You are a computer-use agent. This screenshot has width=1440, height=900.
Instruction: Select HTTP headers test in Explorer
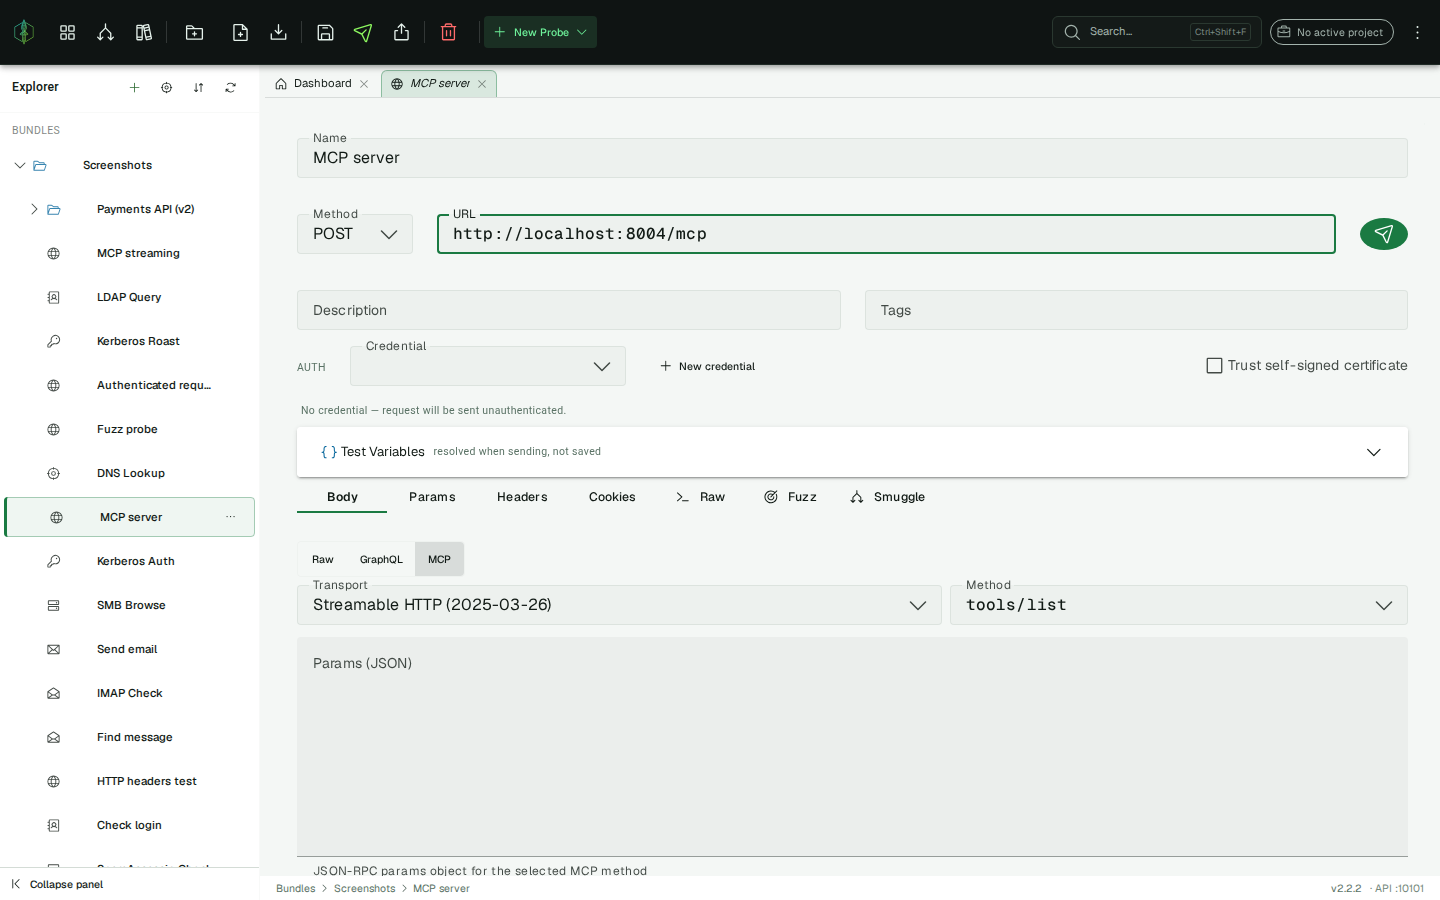pyautogui.click(x=130, y=781)
